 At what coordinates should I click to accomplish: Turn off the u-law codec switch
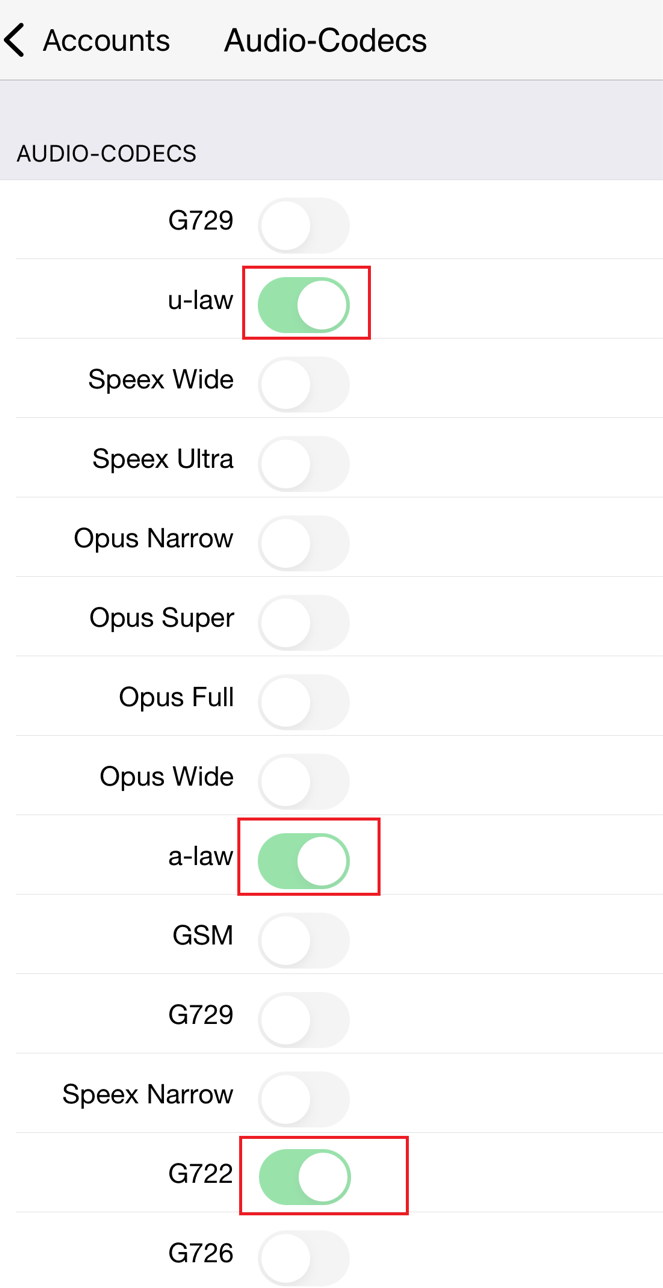(304, 305)
